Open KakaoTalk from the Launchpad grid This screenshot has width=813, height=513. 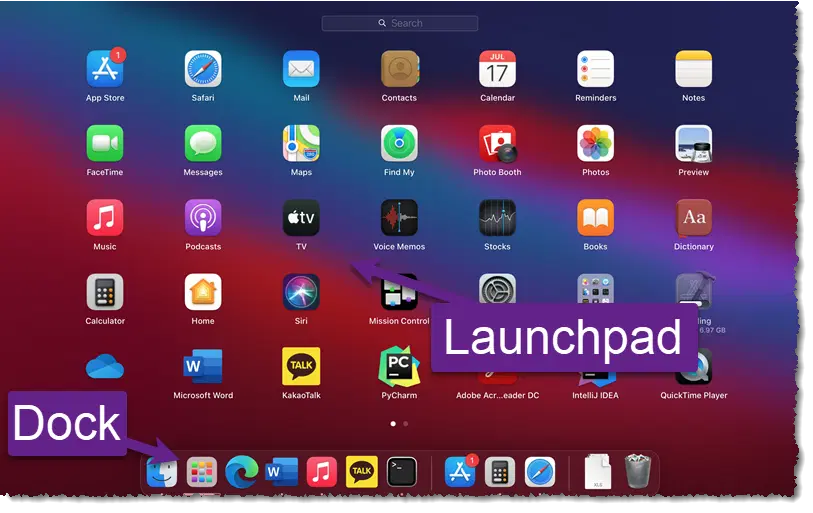coord(301,366)
